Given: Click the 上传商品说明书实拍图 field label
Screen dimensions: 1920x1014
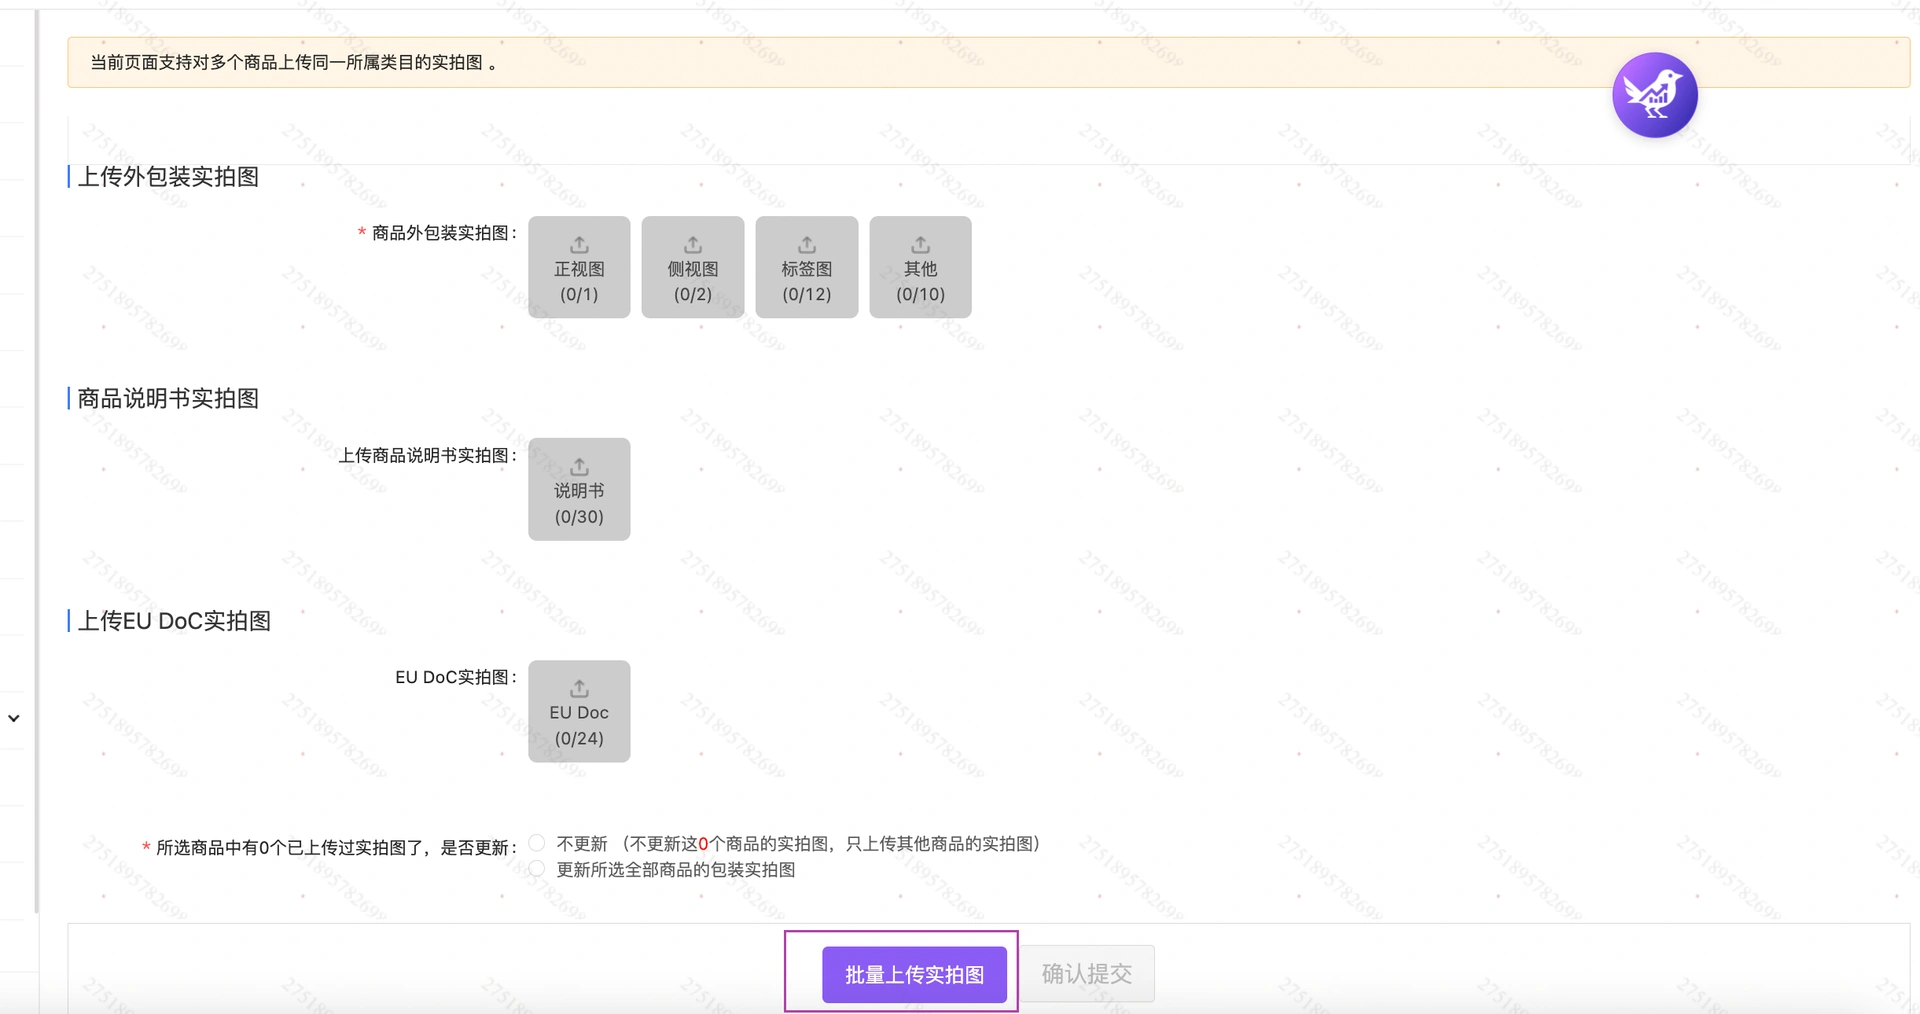Looking at the screenshot, I should click(428, 455).
